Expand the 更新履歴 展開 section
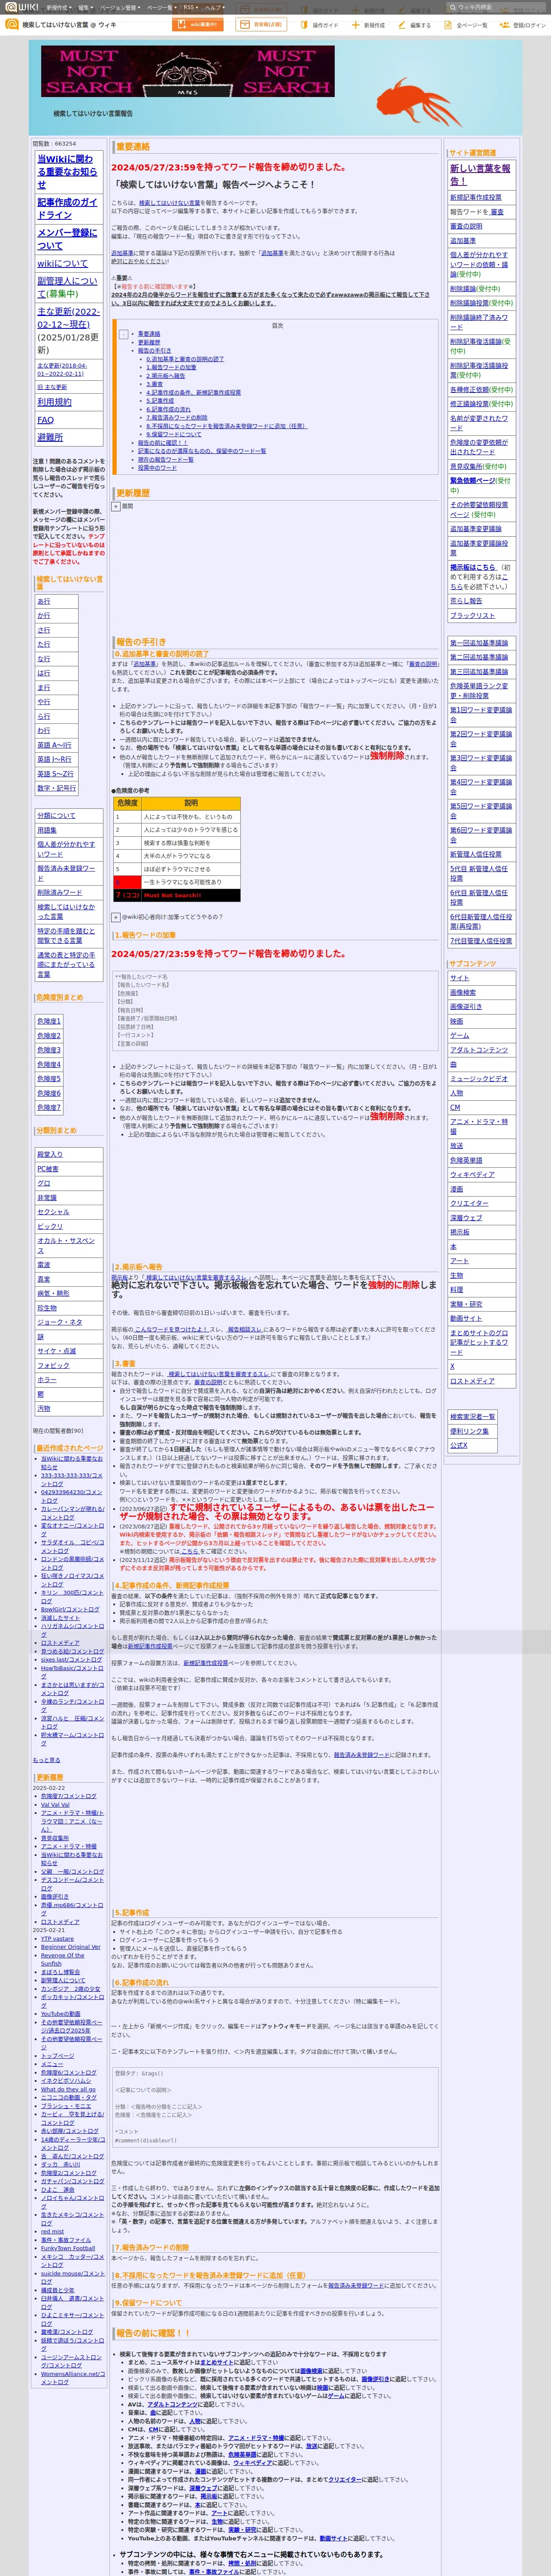The width and height of the screenshot is (551, 2576). click(x=116, y=506)
